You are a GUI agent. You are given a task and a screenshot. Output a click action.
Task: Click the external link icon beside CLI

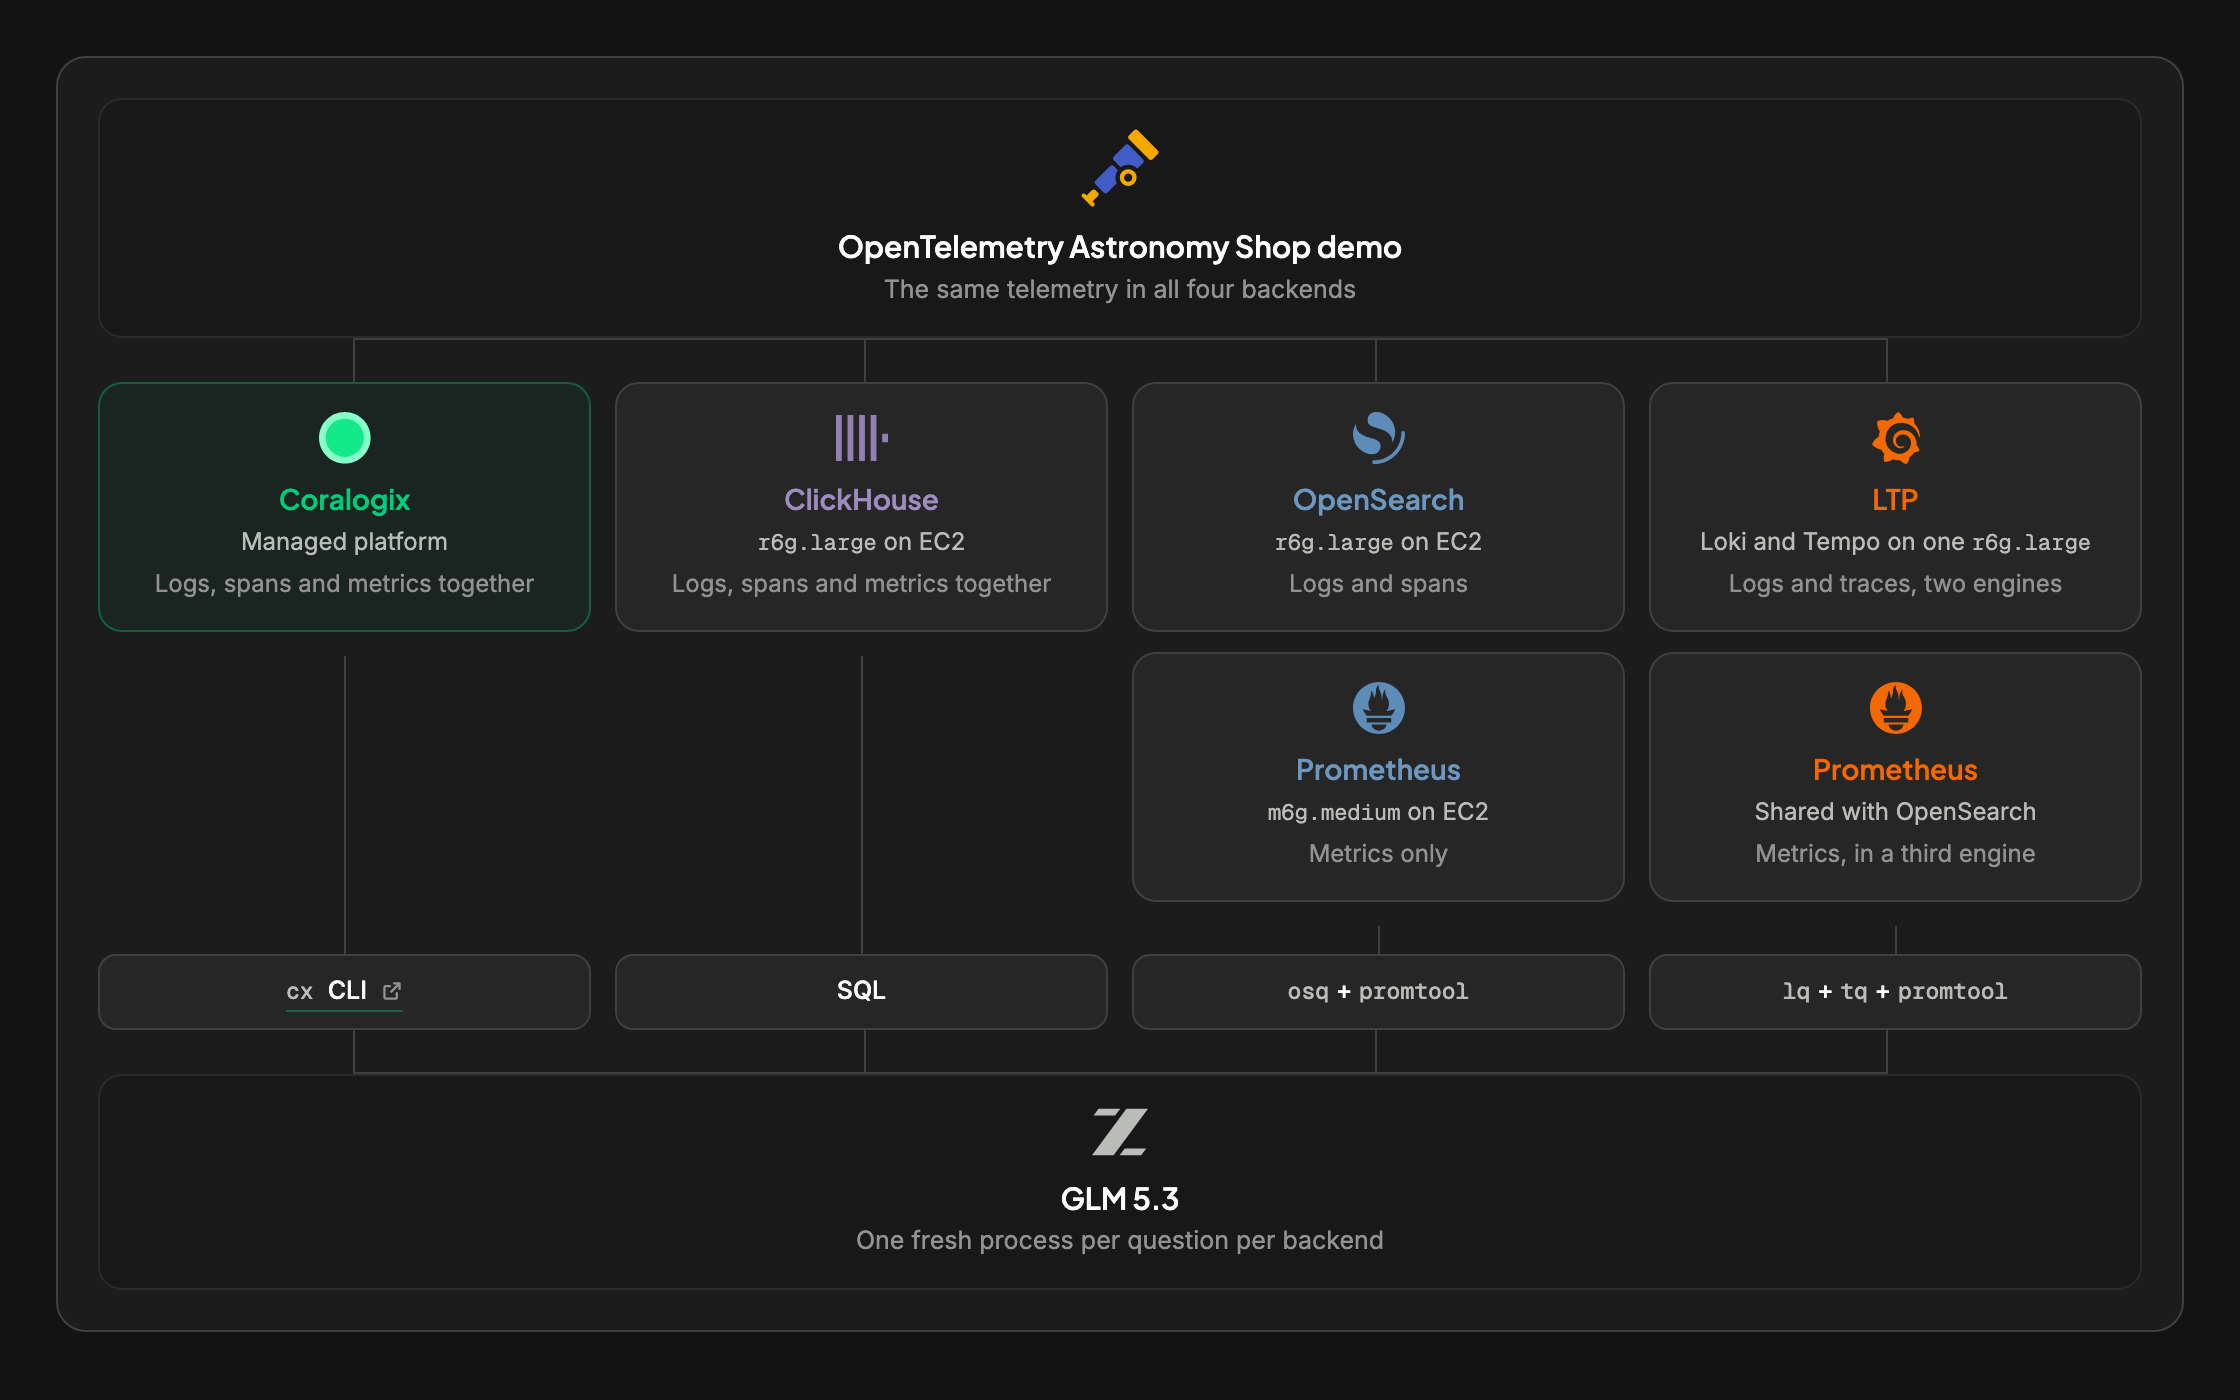(x=392, y=991)
